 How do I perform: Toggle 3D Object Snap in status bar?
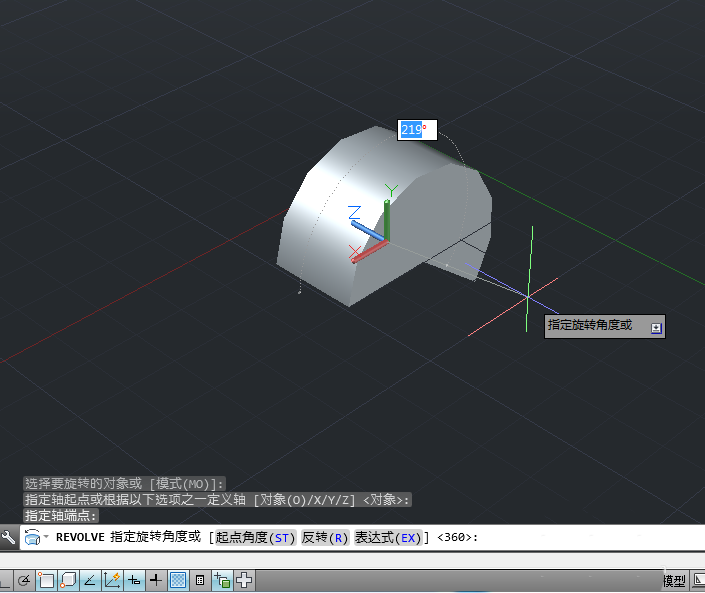(x=68, y=580)
